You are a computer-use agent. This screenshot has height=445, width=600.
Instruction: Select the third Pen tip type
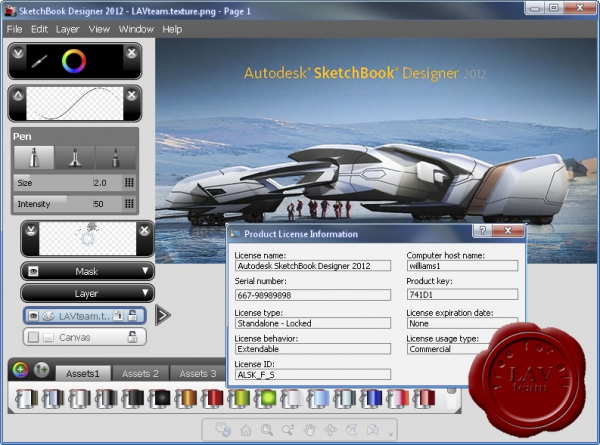115,157
